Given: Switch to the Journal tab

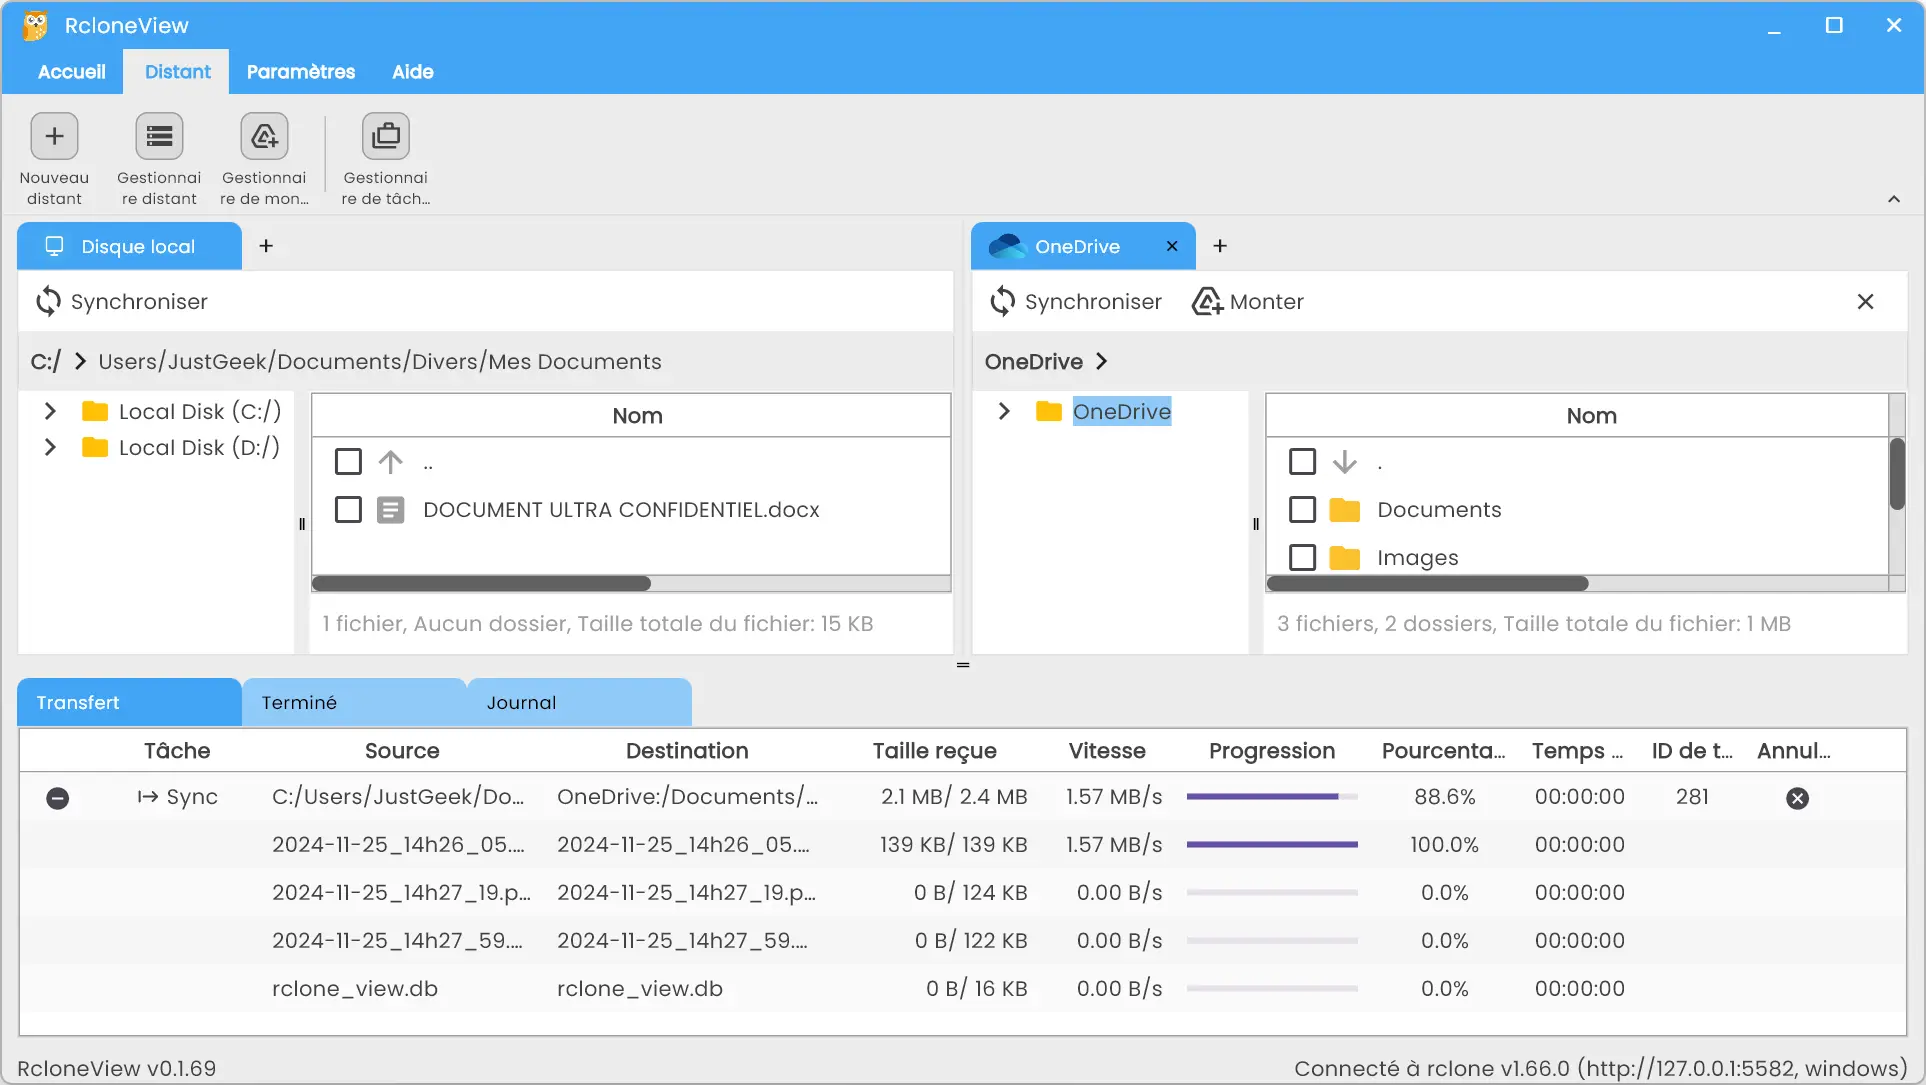Looking at the screenshot, I should [579, 702].
